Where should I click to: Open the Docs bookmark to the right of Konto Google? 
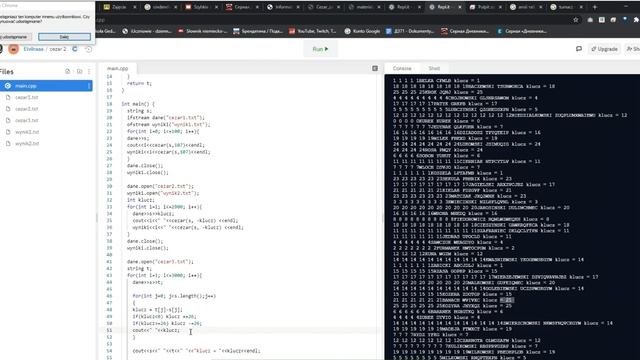pyautogui.click(x=410, y=31)
